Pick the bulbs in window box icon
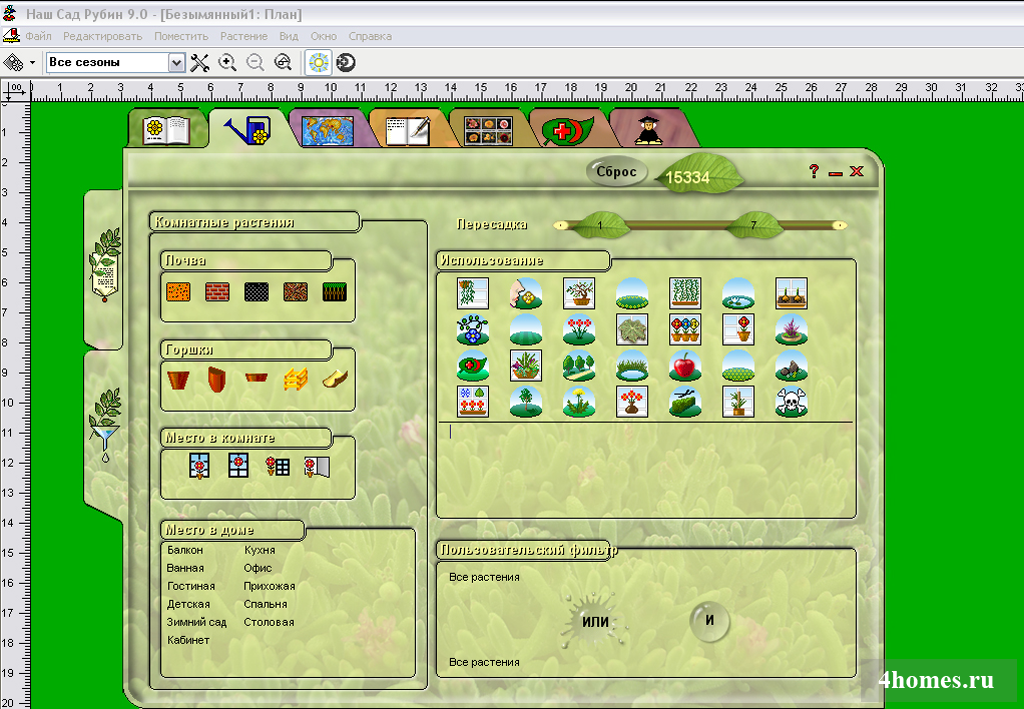 click(792, 293)
